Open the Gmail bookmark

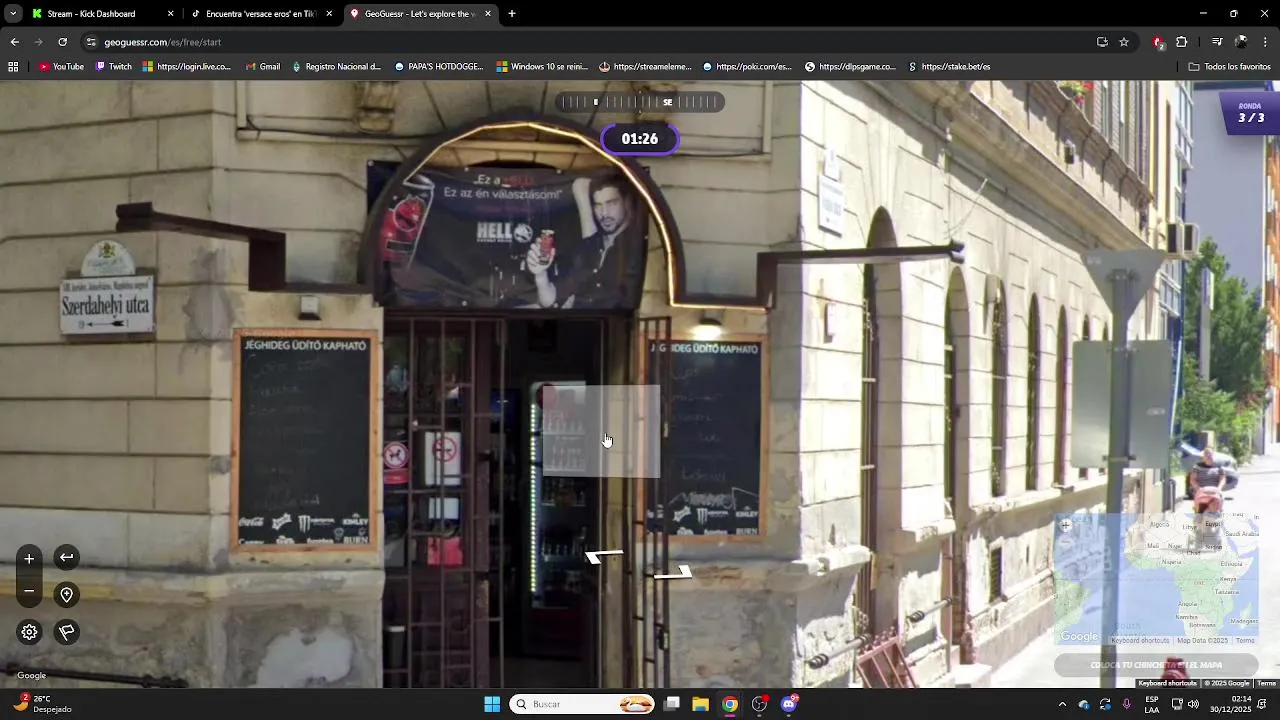(262, 67)
